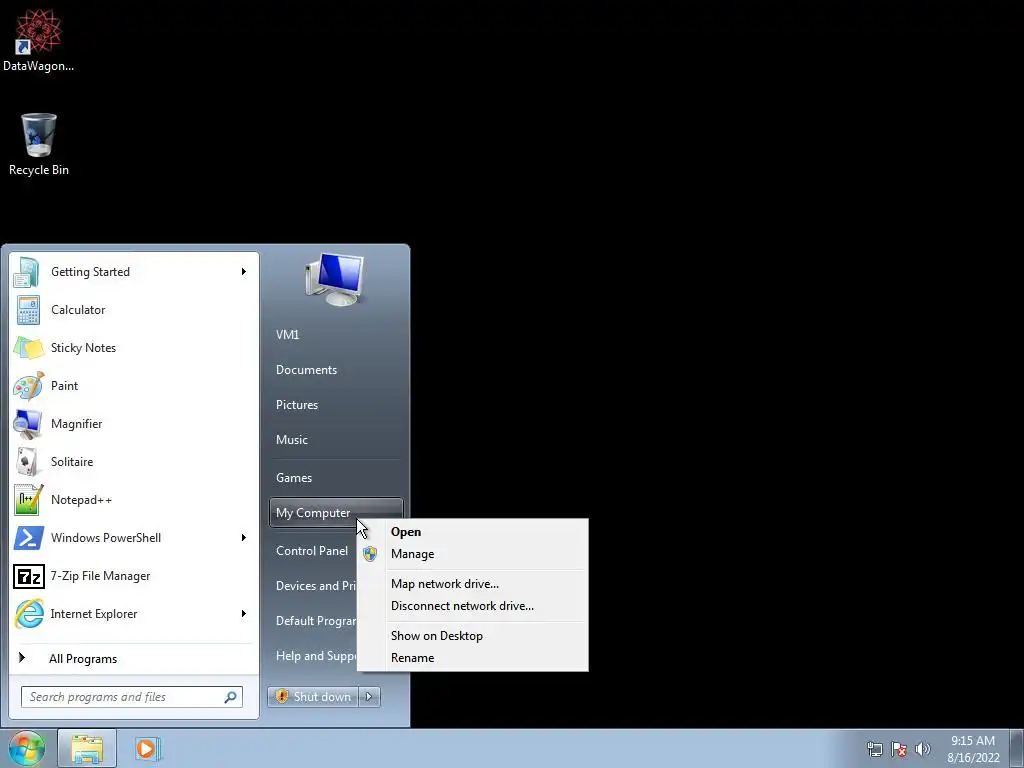Open the VM1 user folder link

click(287, 335)
